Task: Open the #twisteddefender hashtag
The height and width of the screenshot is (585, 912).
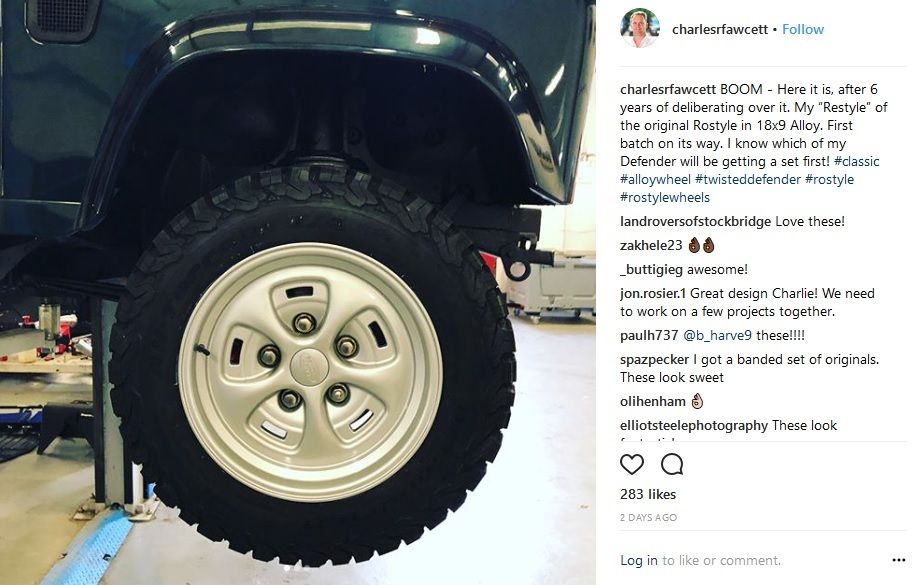Action: [747, 179]
